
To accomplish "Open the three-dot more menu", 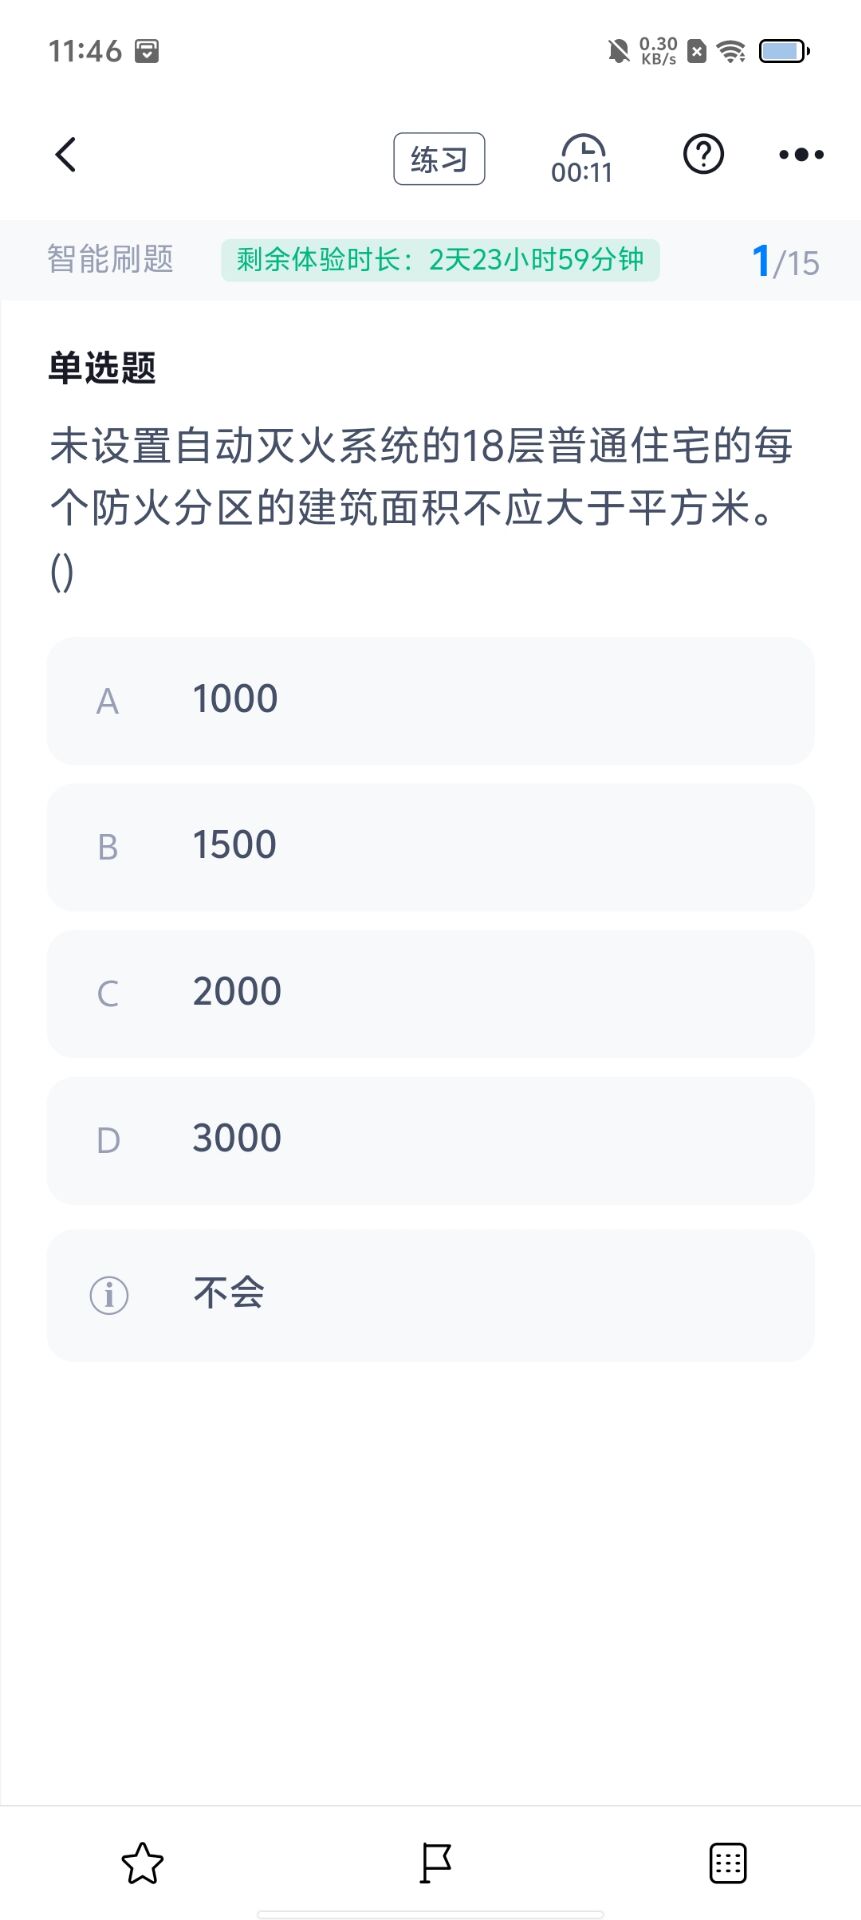I will [x=802, y=155].
